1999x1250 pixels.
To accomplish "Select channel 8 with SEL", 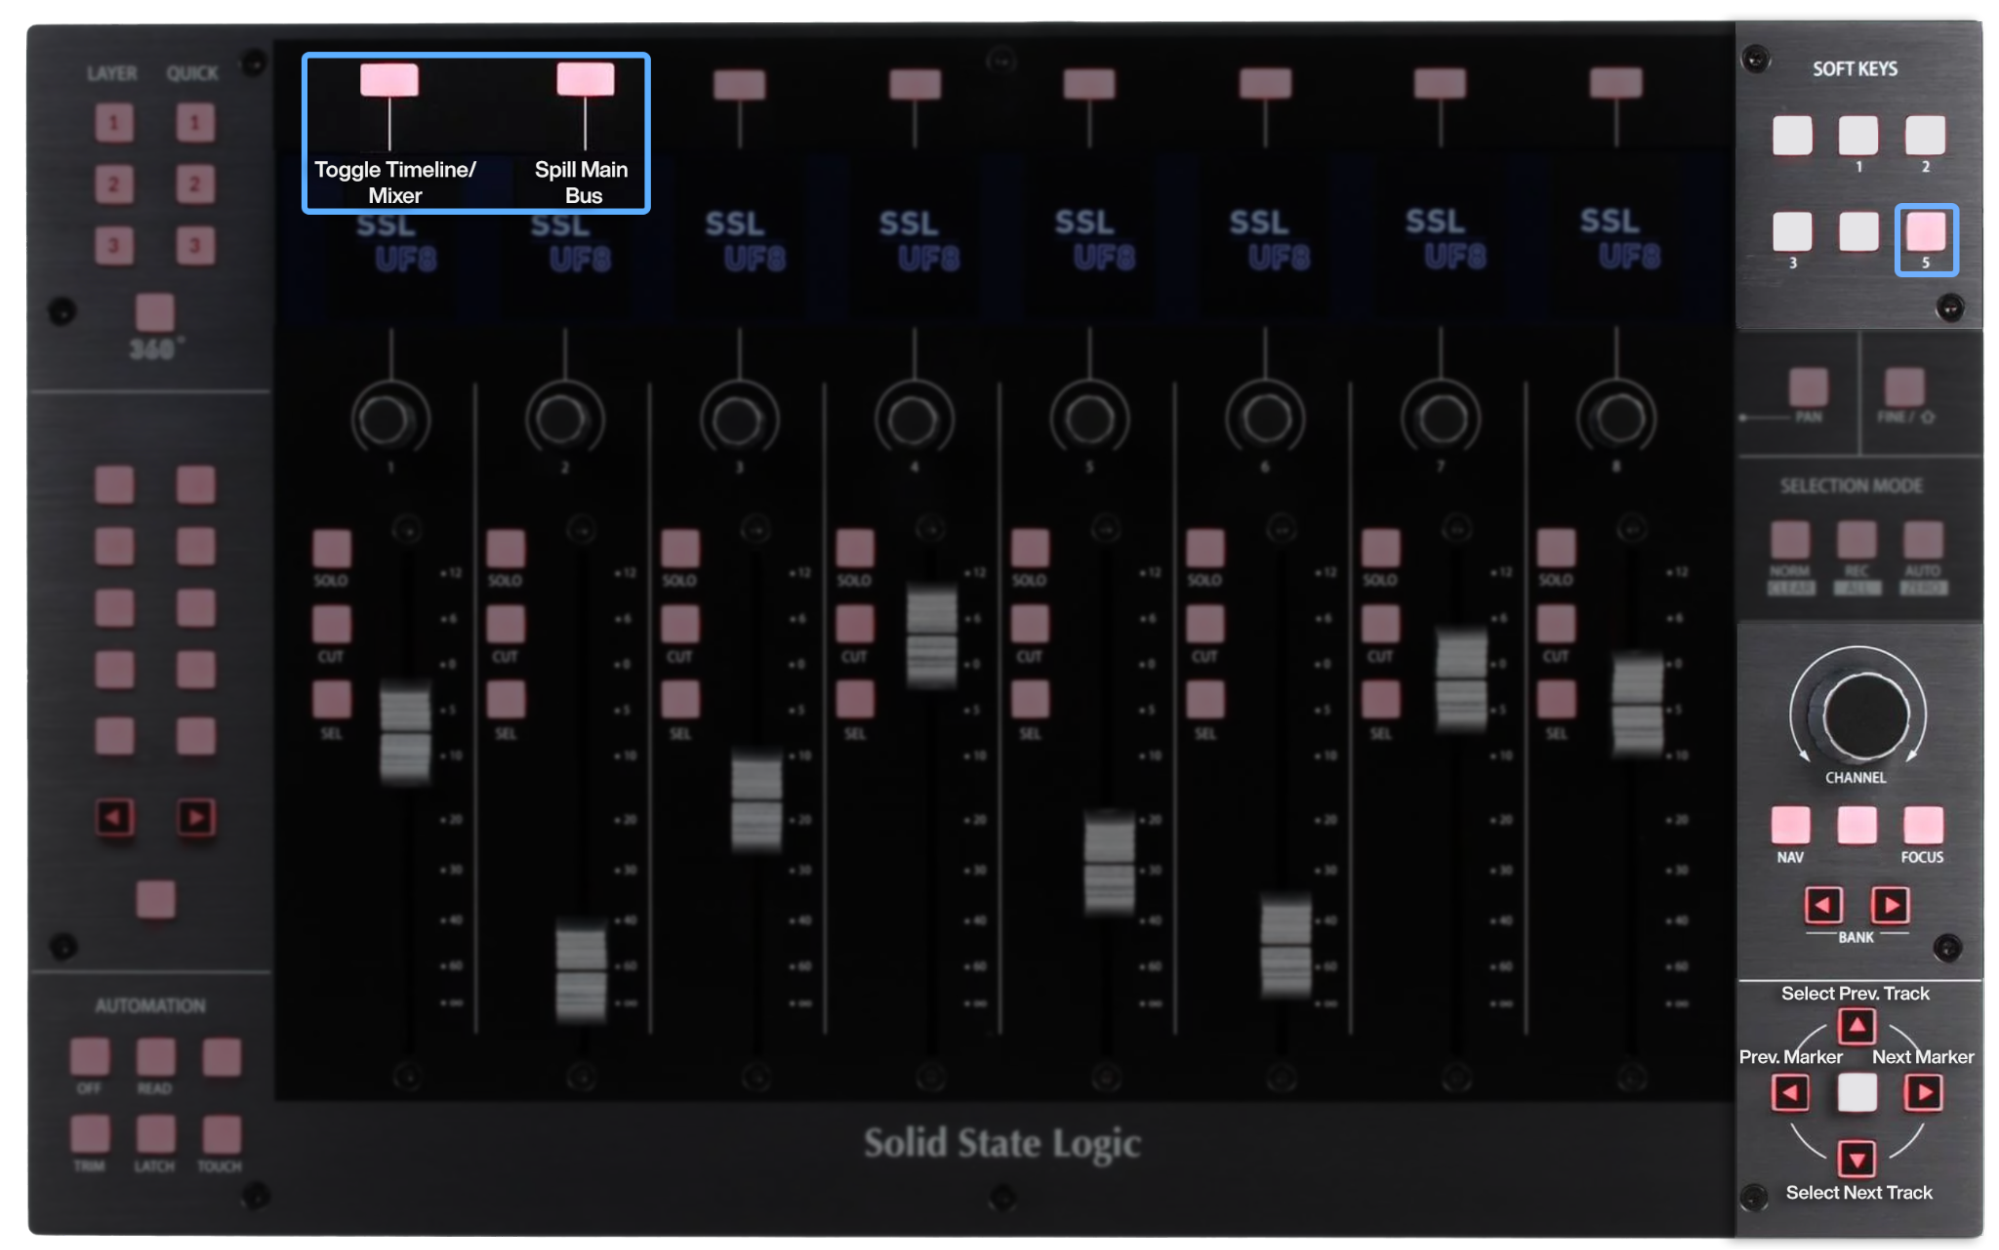I will click(1556, 700).
